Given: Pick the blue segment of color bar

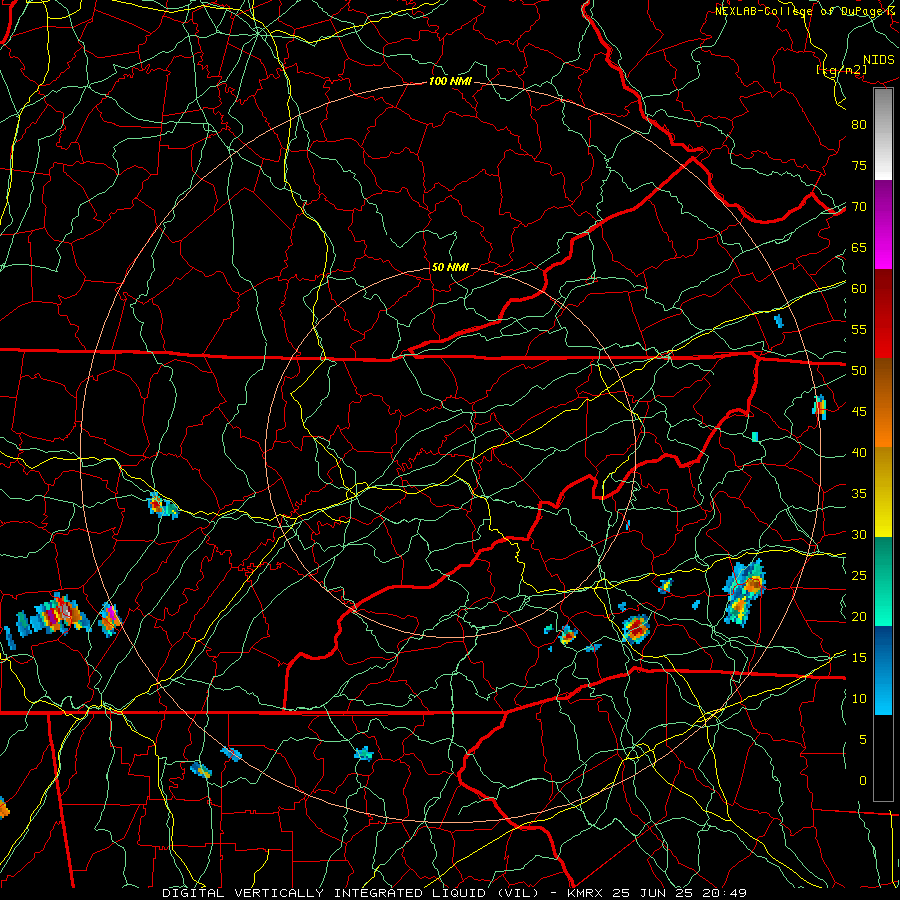Looking at the screenshot, I should pos(883,670).
